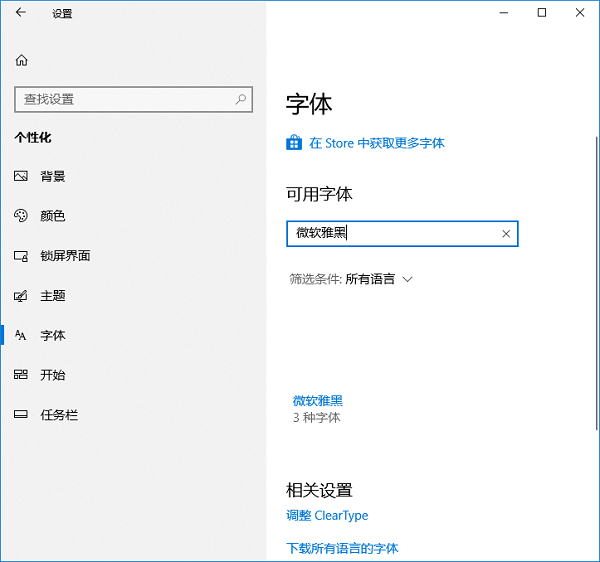Minimize the Settings window
Image resolution: width=600 pixels, height=562 pixels.
[504, 13]
